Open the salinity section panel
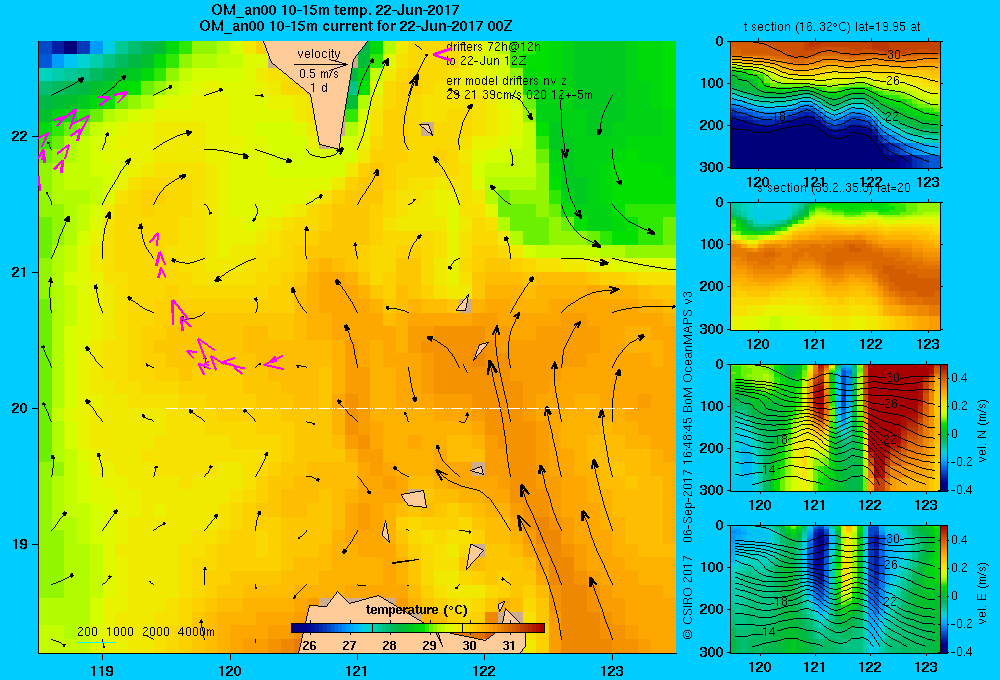1000x680 pixels. tap(835, 266)
